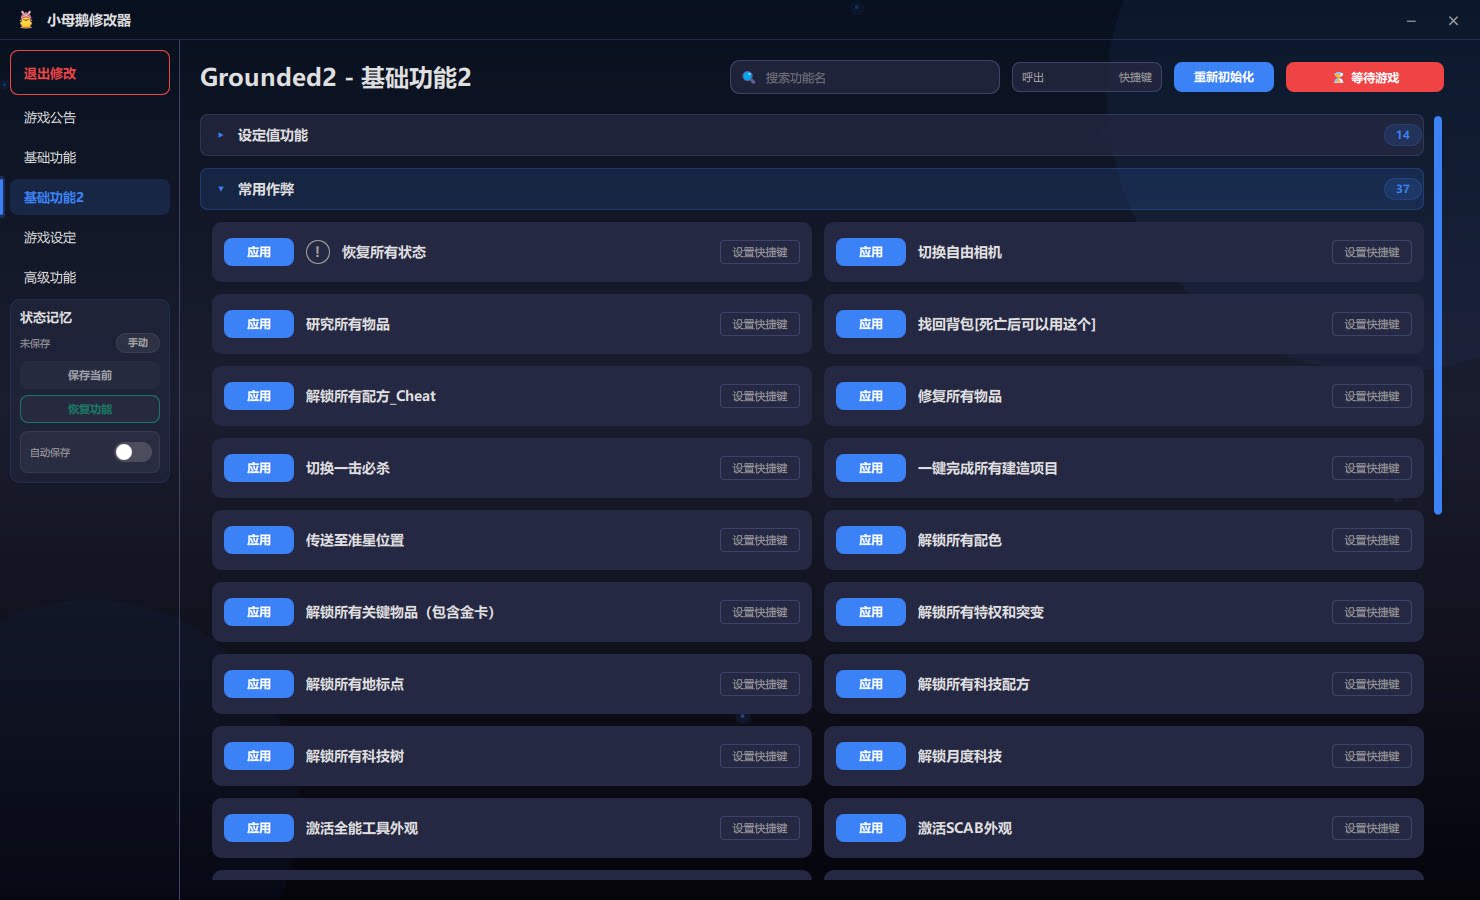Apply 解锁所有配方_Cheat
Image resolution: width=1480 pixels, height=900 pixels.
tap(259, 396)
